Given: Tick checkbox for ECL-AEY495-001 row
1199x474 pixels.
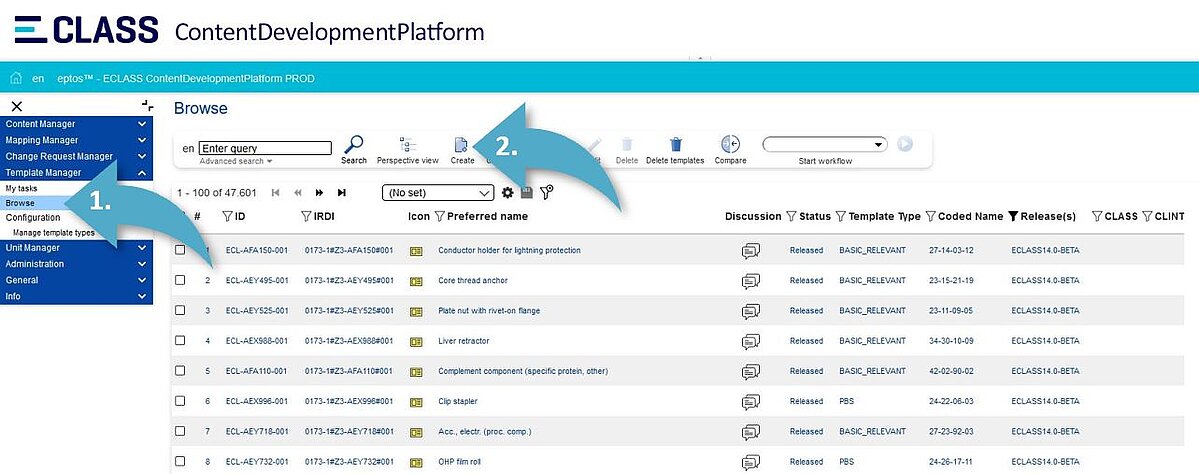Looking at the screenshot, I should click(180, 280).
